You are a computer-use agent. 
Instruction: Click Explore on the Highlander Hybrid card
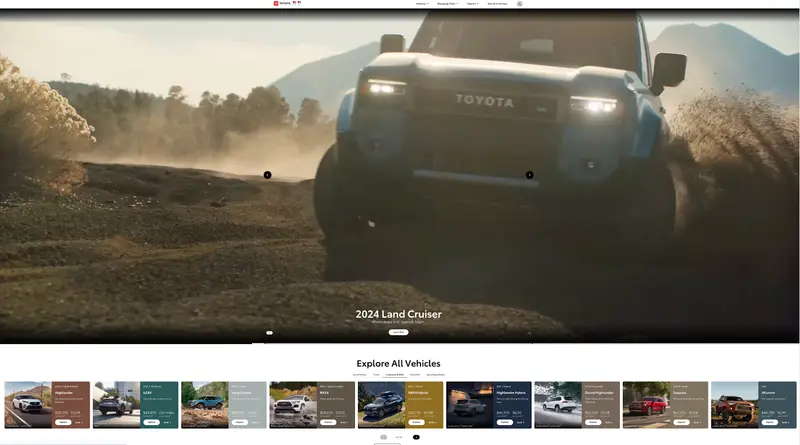tap(505, 423)
